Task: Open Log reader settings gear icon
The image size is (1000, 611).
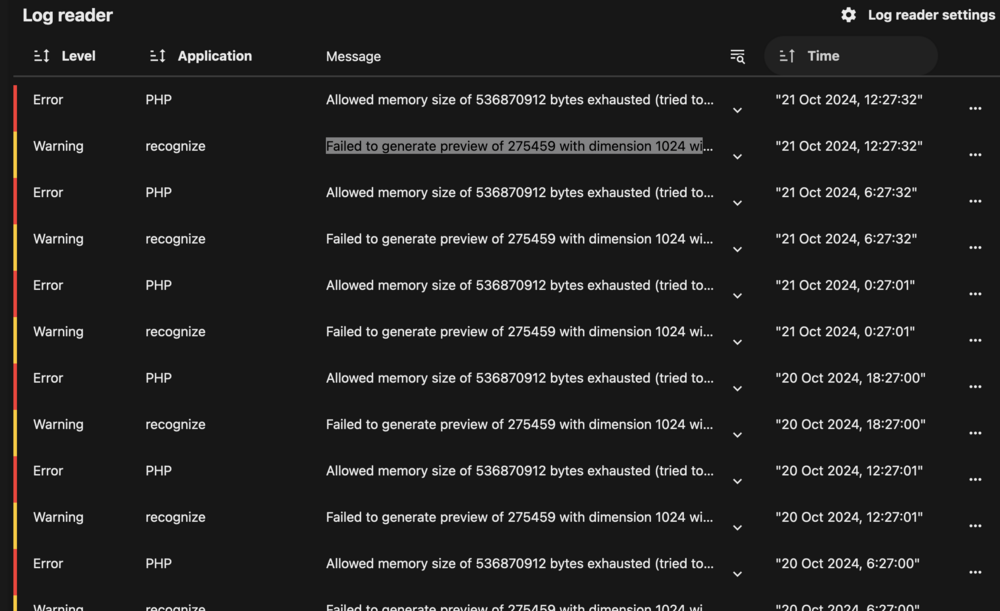Action: click(x=848, y=15)
